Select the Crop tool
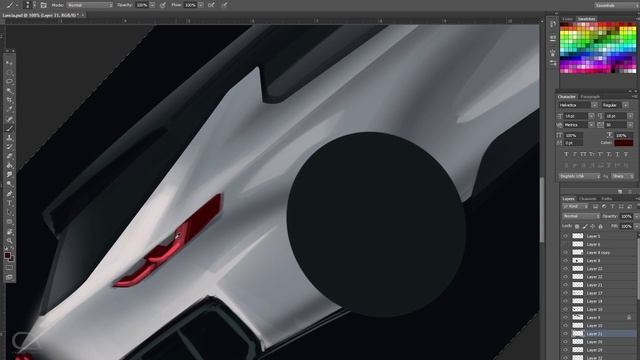The width and height of the screenshot is (640, 360). tap(9, 100)
